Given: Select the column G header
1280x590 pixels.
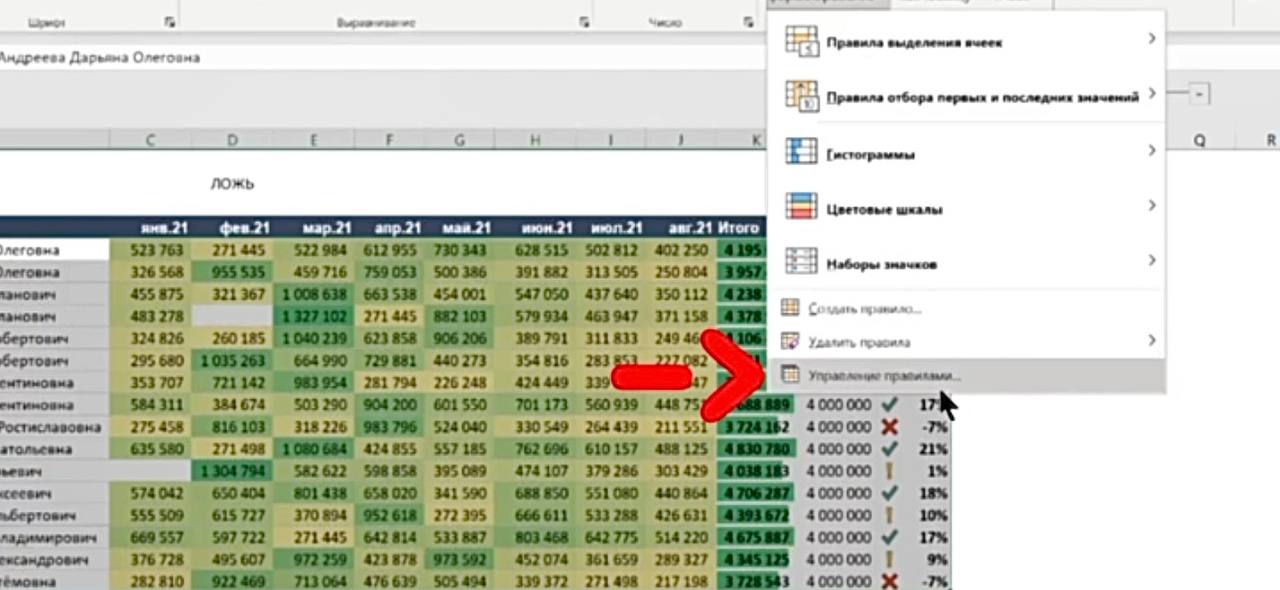Looking at the screenshot, I should click(459, 140).
